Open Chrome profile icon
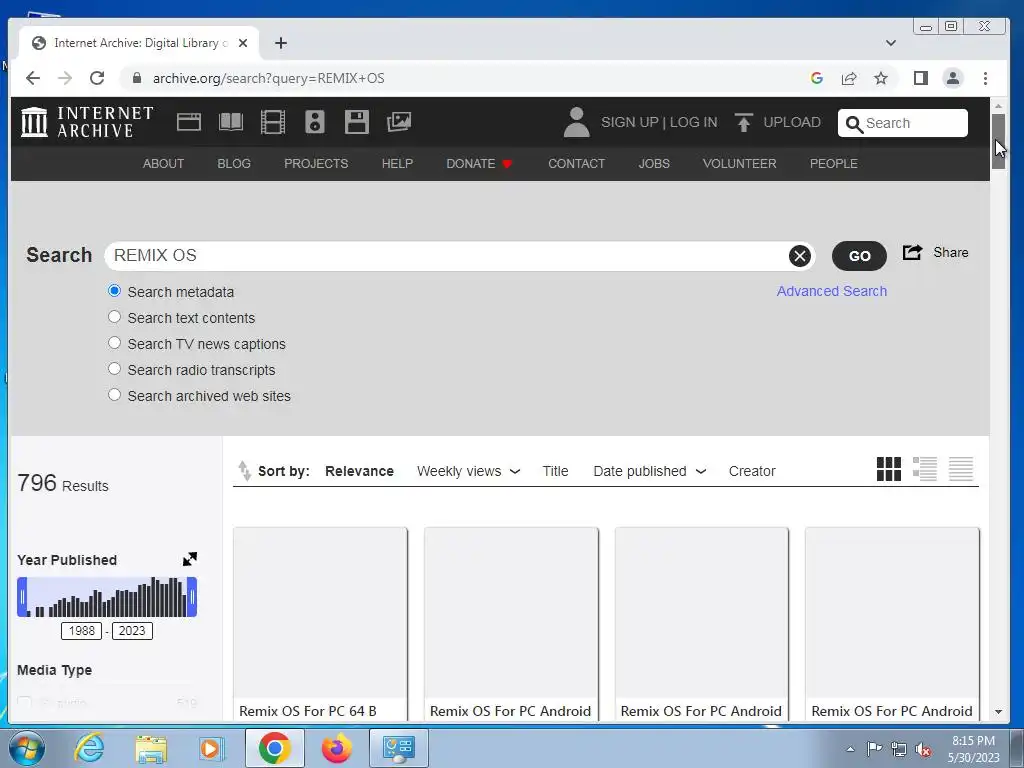Screen dimensions: 1024x768 click(953, 78)
